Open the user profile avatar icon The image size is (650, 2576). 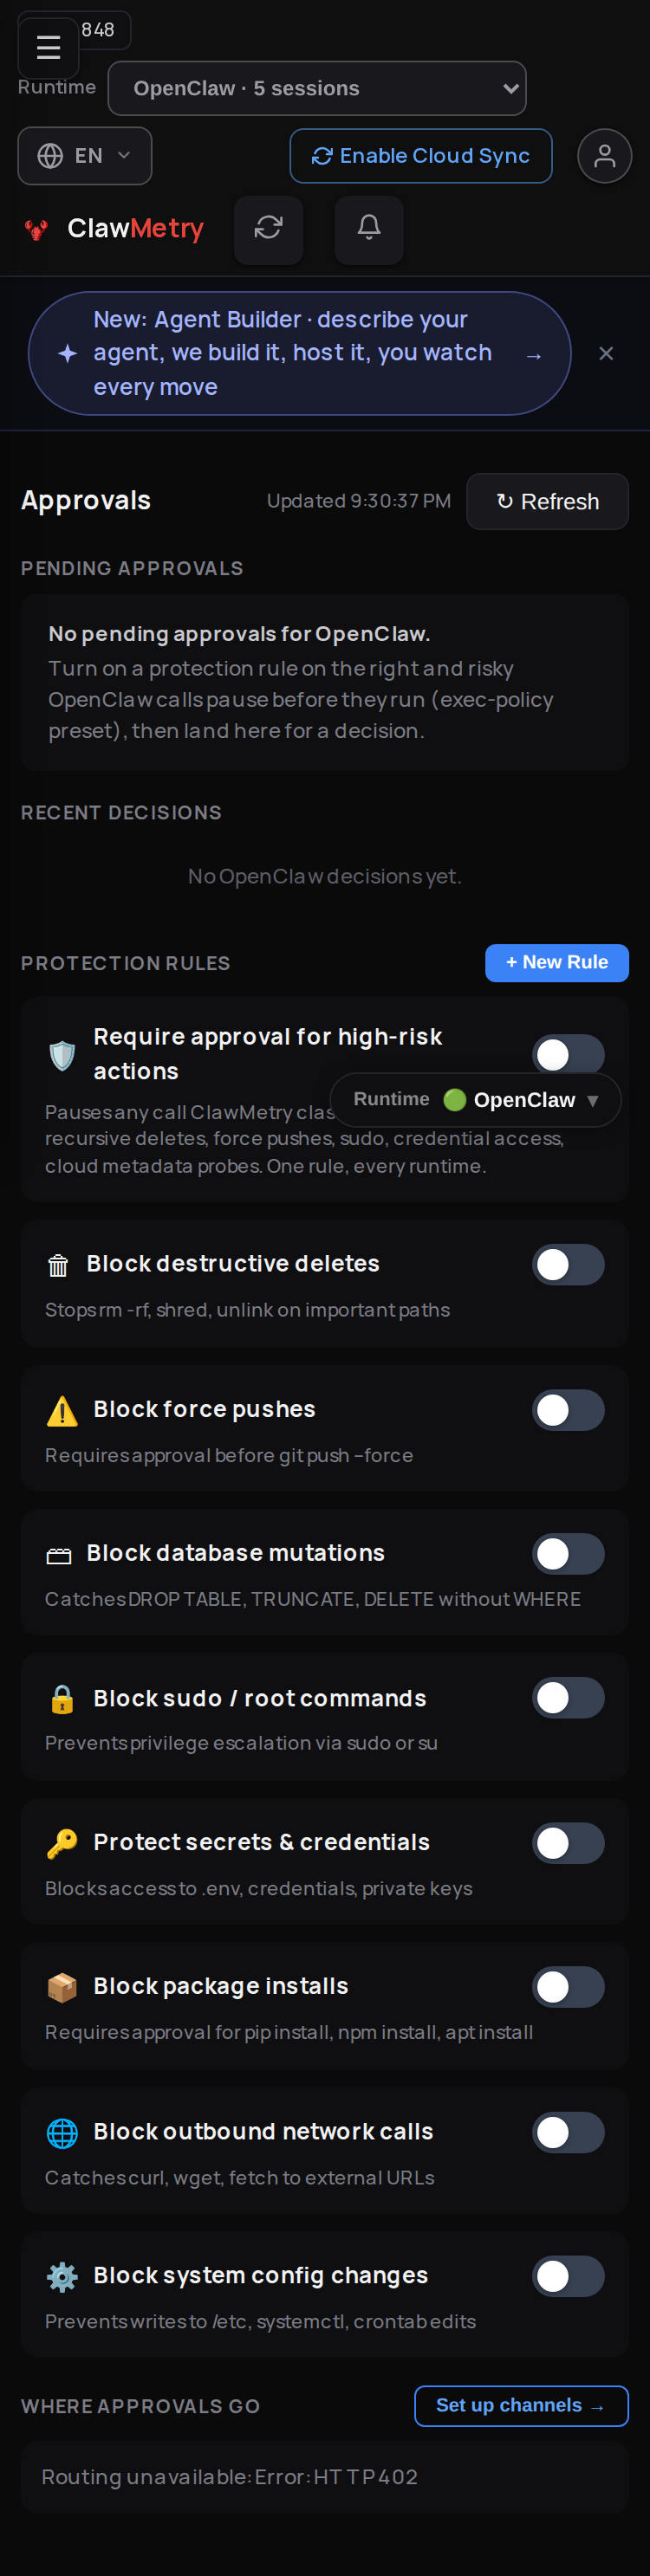(604, 156)
